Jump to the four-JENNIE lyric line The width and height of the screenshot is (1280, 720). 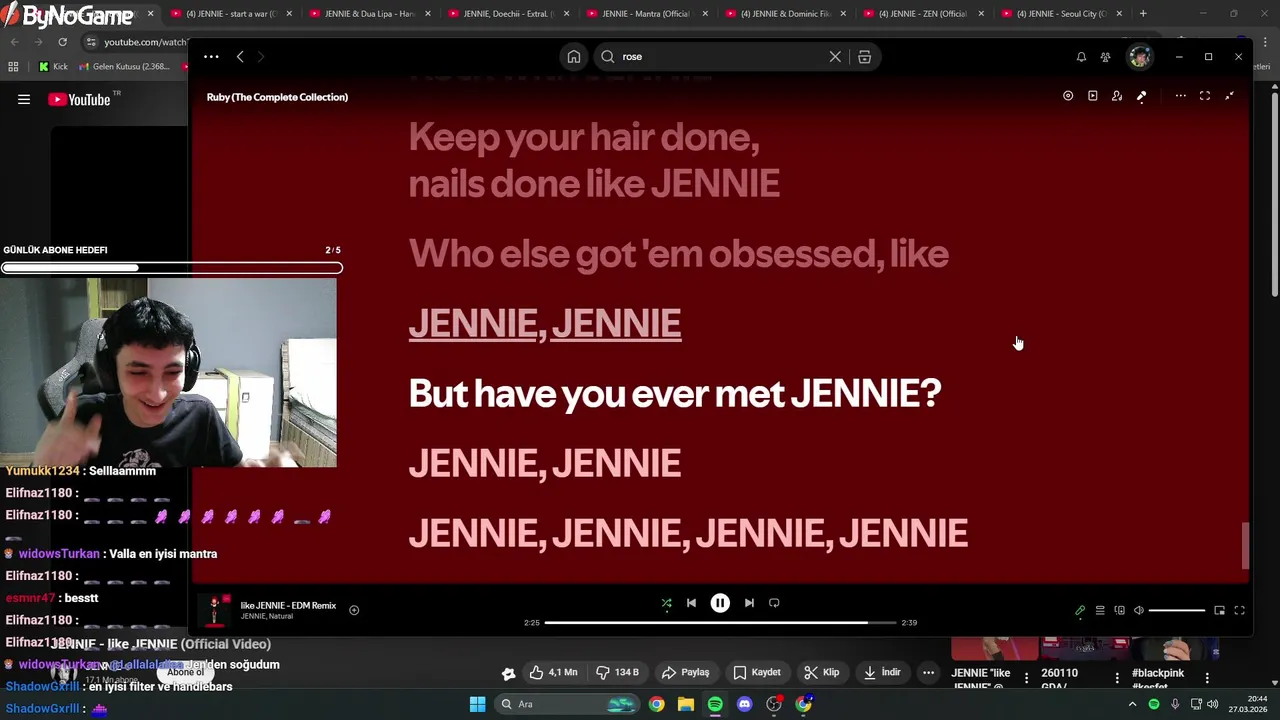pyautogui.click(x=688, y=533)
